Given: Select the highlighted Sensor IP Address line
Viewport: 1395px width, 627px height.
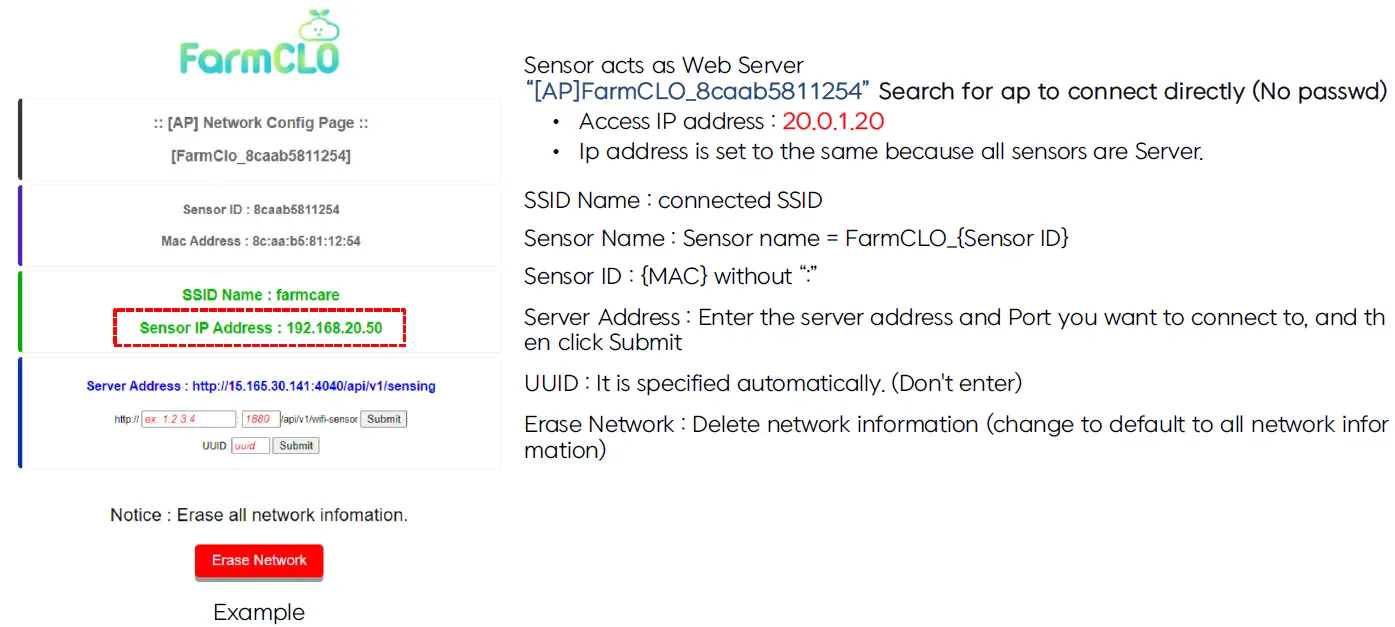Looking at the screenshot, I should pos(260,328).
